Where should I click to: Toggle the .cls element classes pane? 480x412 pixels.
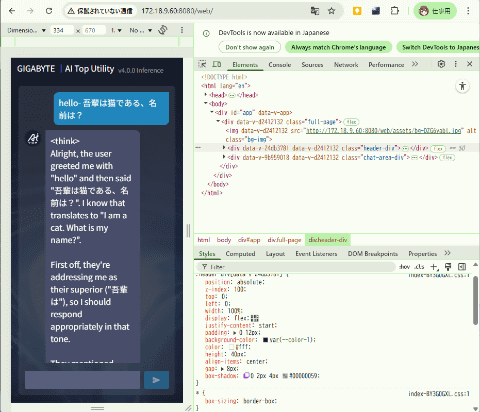coord(419,267)
